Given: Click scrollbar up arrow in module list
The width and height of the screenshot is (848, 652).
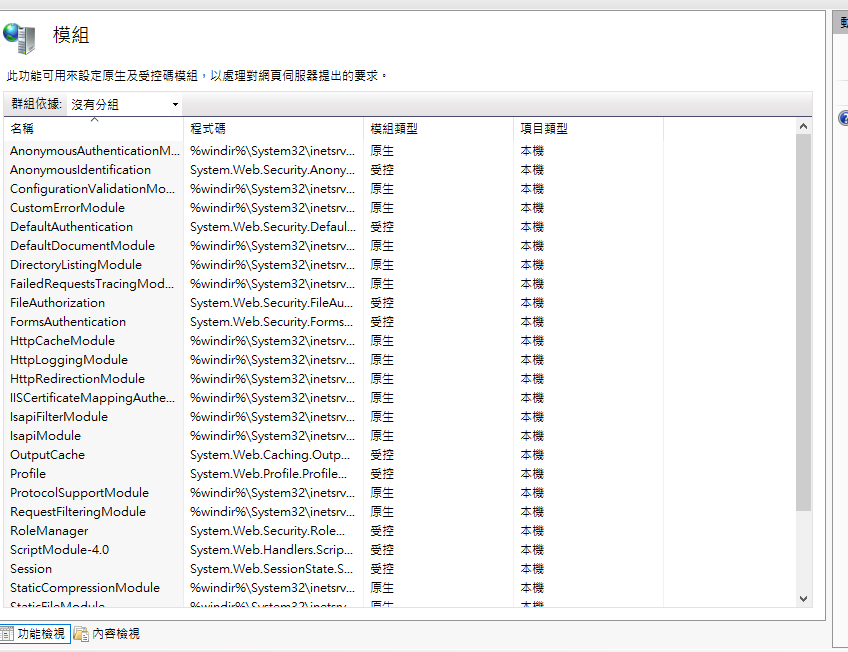Looking at the screenshot, I should 803,126.
